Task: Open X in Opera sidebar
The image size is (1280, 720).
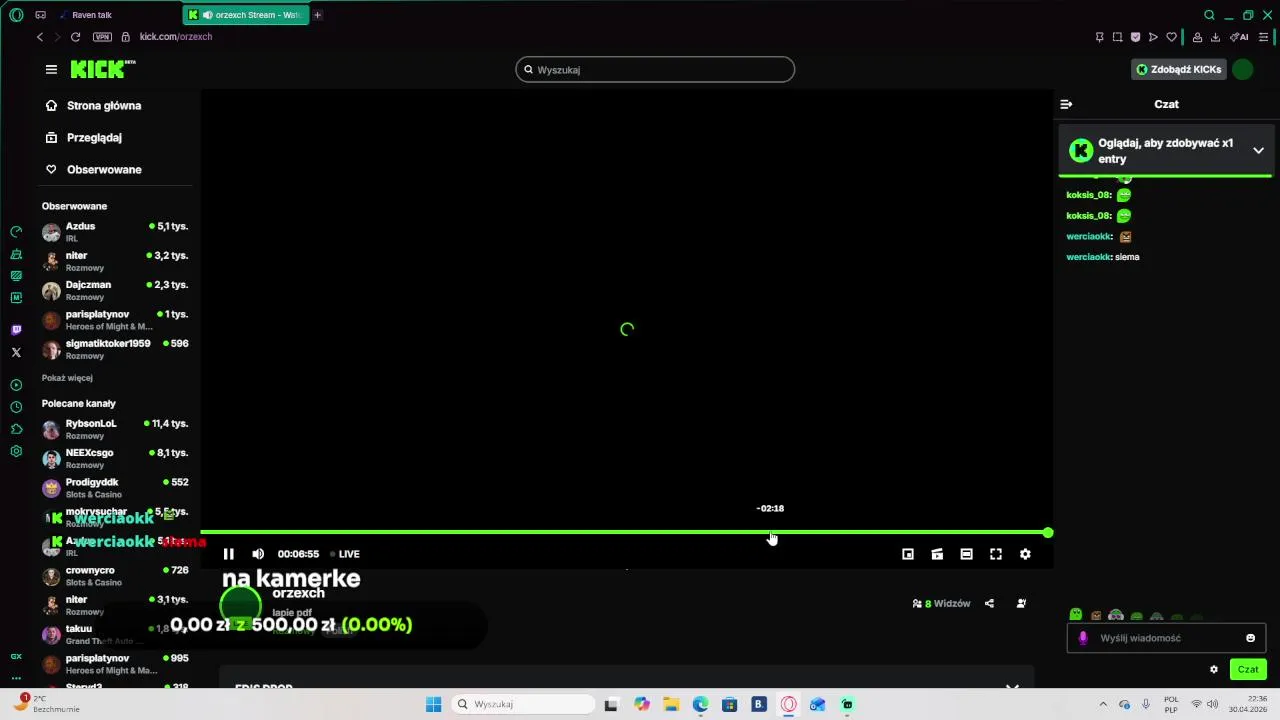Action: click(16, 352)
